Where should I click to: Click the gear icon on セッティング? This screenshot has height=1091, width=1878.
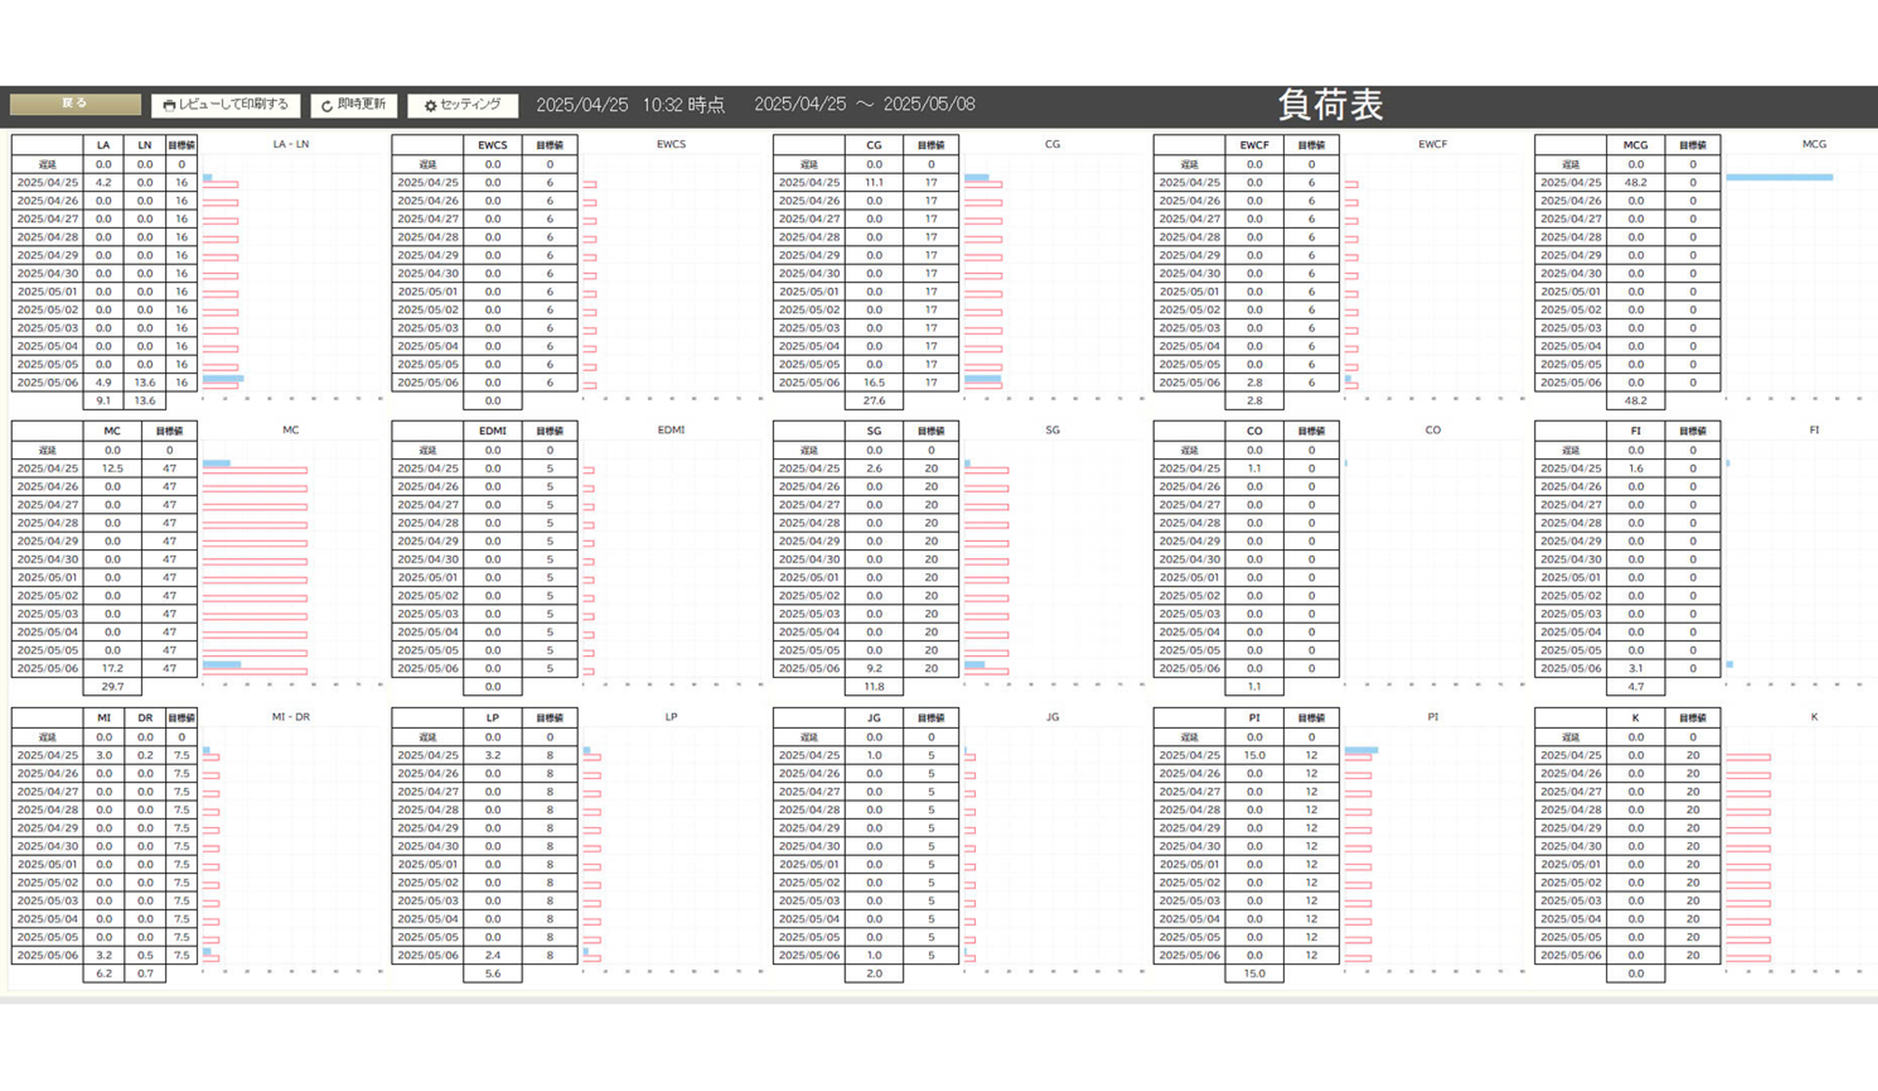point(430,106)
